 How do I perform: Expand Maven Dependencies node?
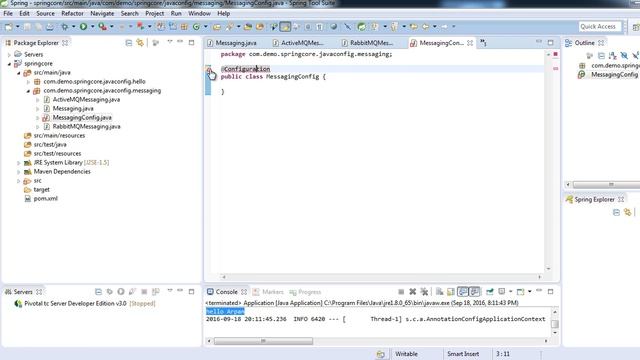coord(18,171)
